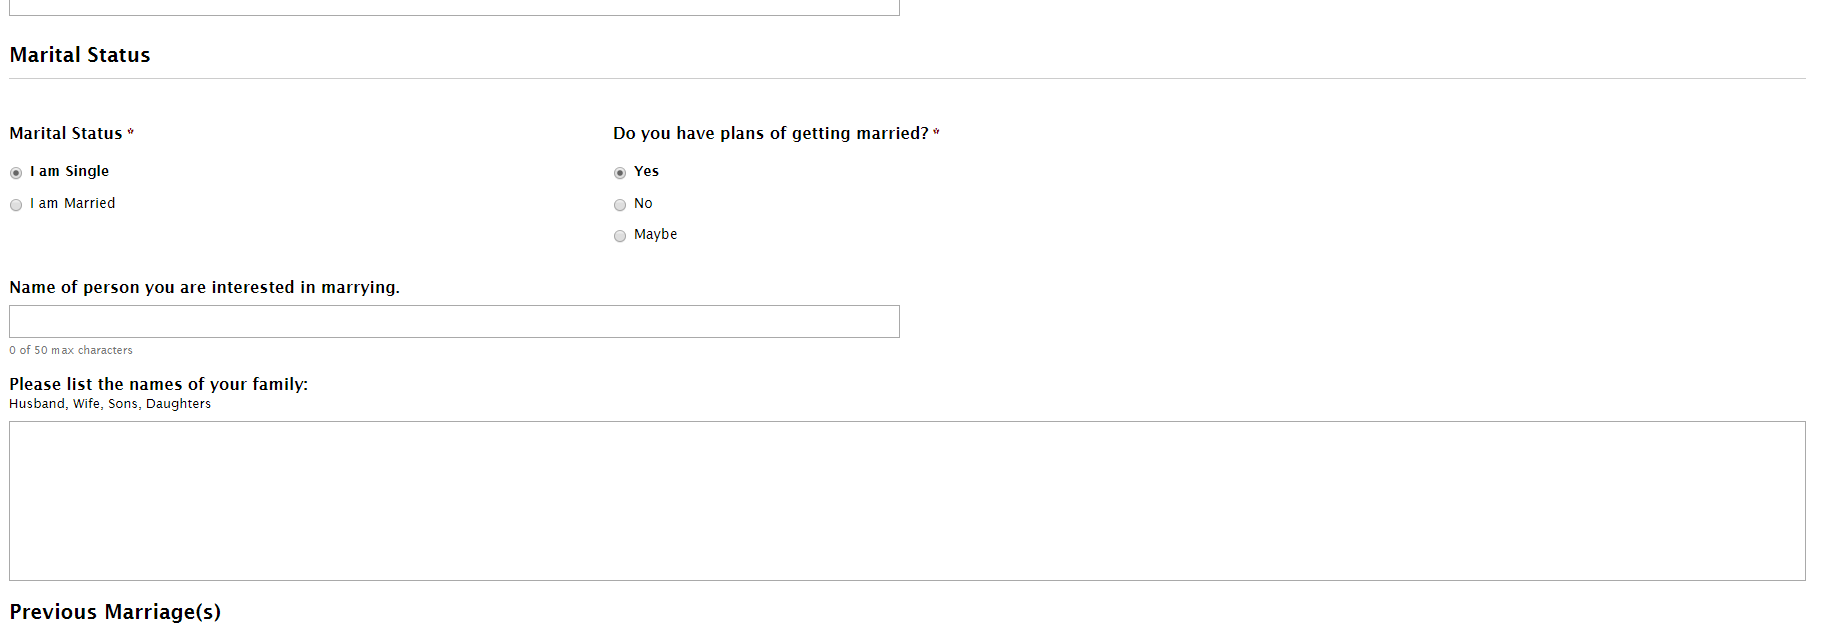The image size is (1827, 623).
Task: Click the 'I am Married' label text
Action: (72, 203)
